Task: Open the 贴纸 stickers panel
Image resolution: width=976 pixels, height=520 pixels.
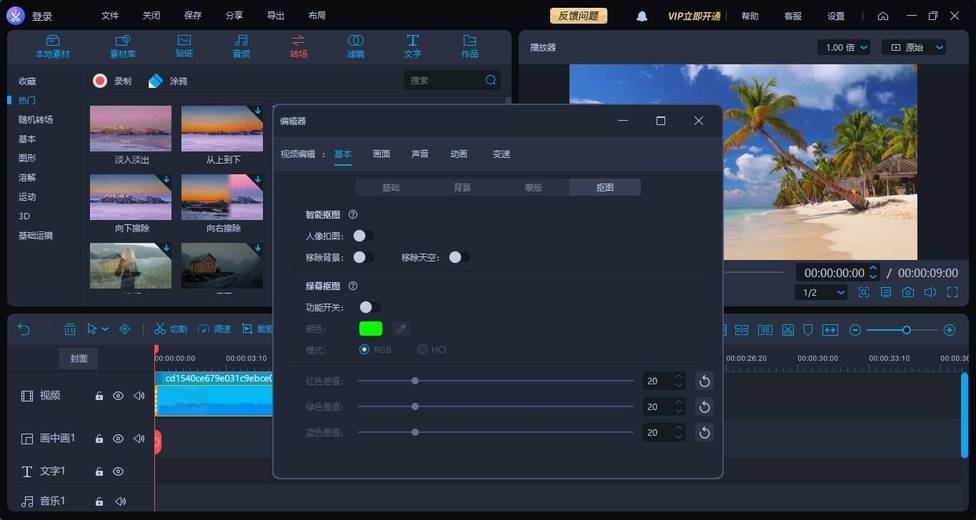Action: click(x=184, y=47)
